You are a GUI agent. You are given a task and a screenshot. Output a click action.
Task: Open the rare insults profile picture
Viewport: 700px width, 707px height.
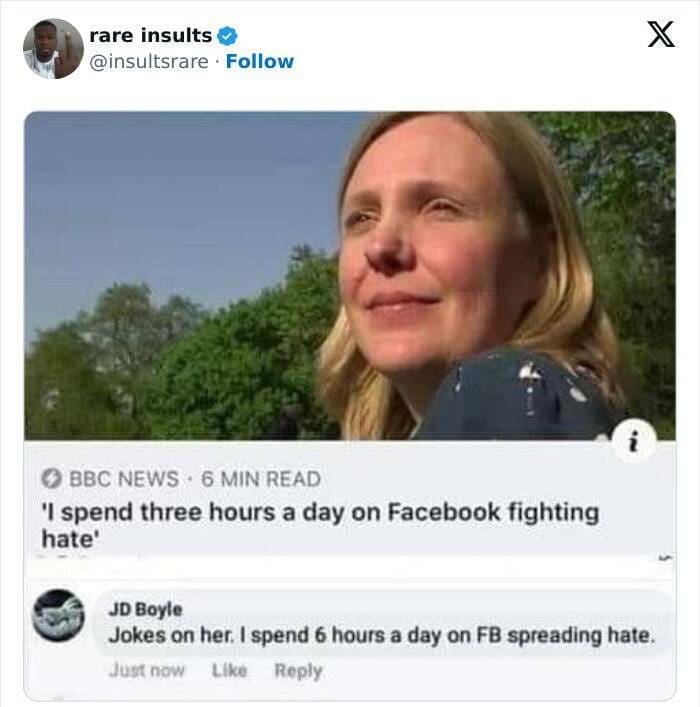[53, 48]
